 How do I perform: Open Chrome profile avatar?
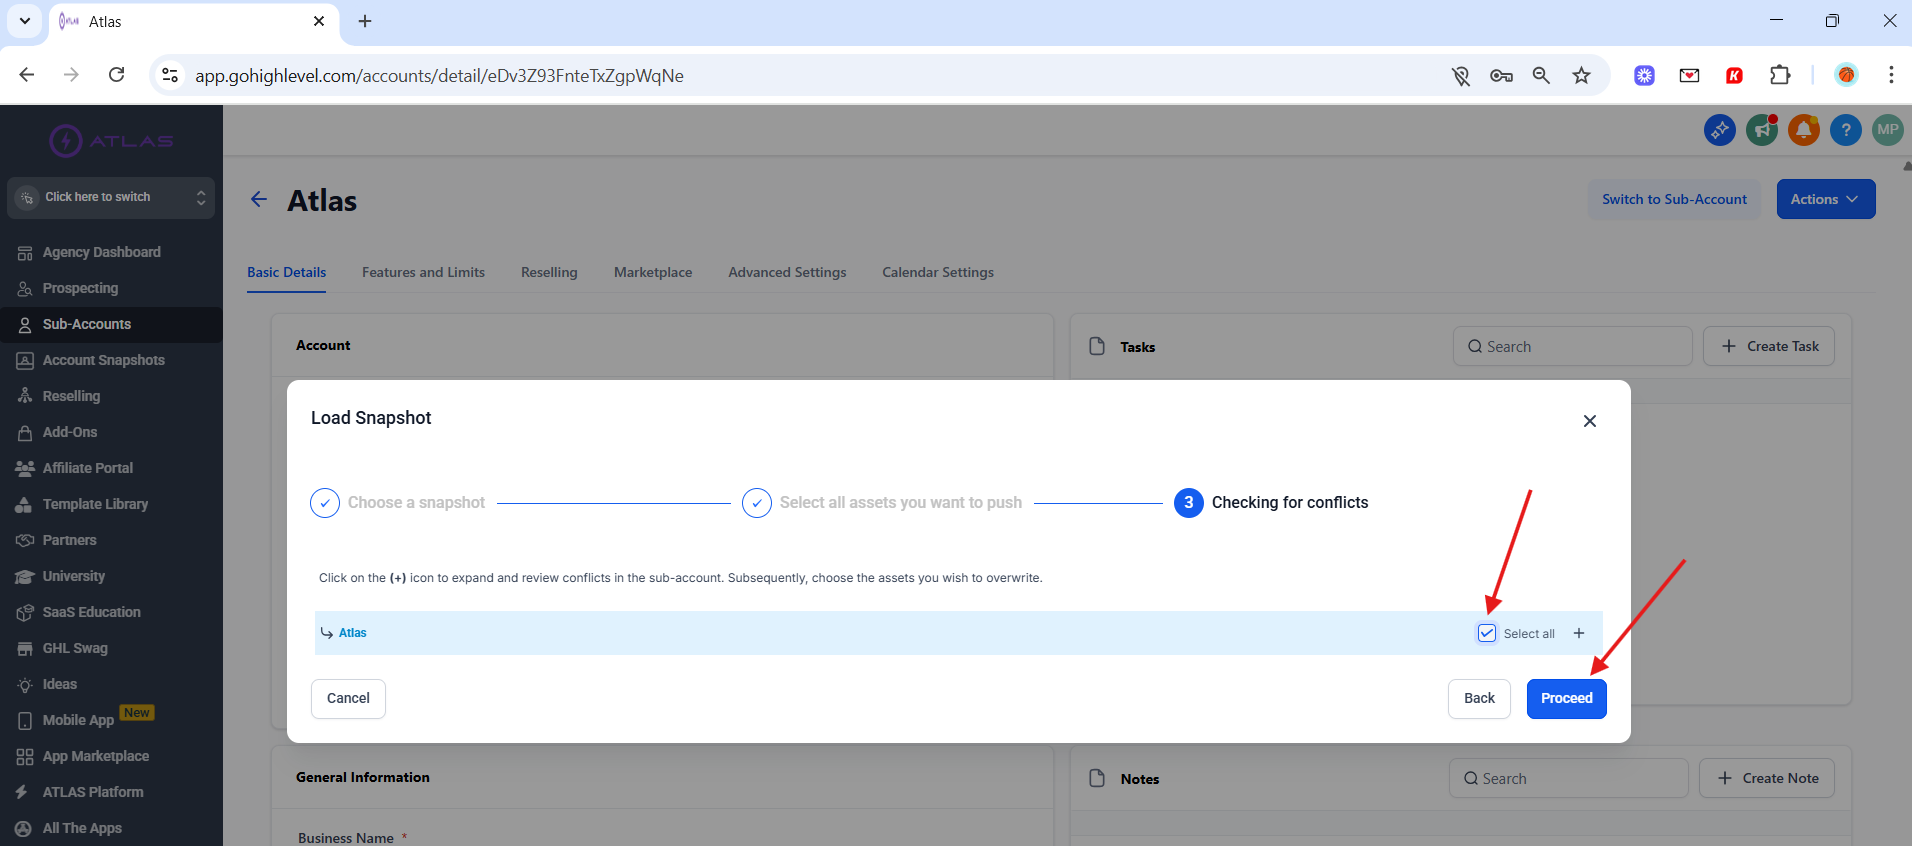tap(1846, 75)
